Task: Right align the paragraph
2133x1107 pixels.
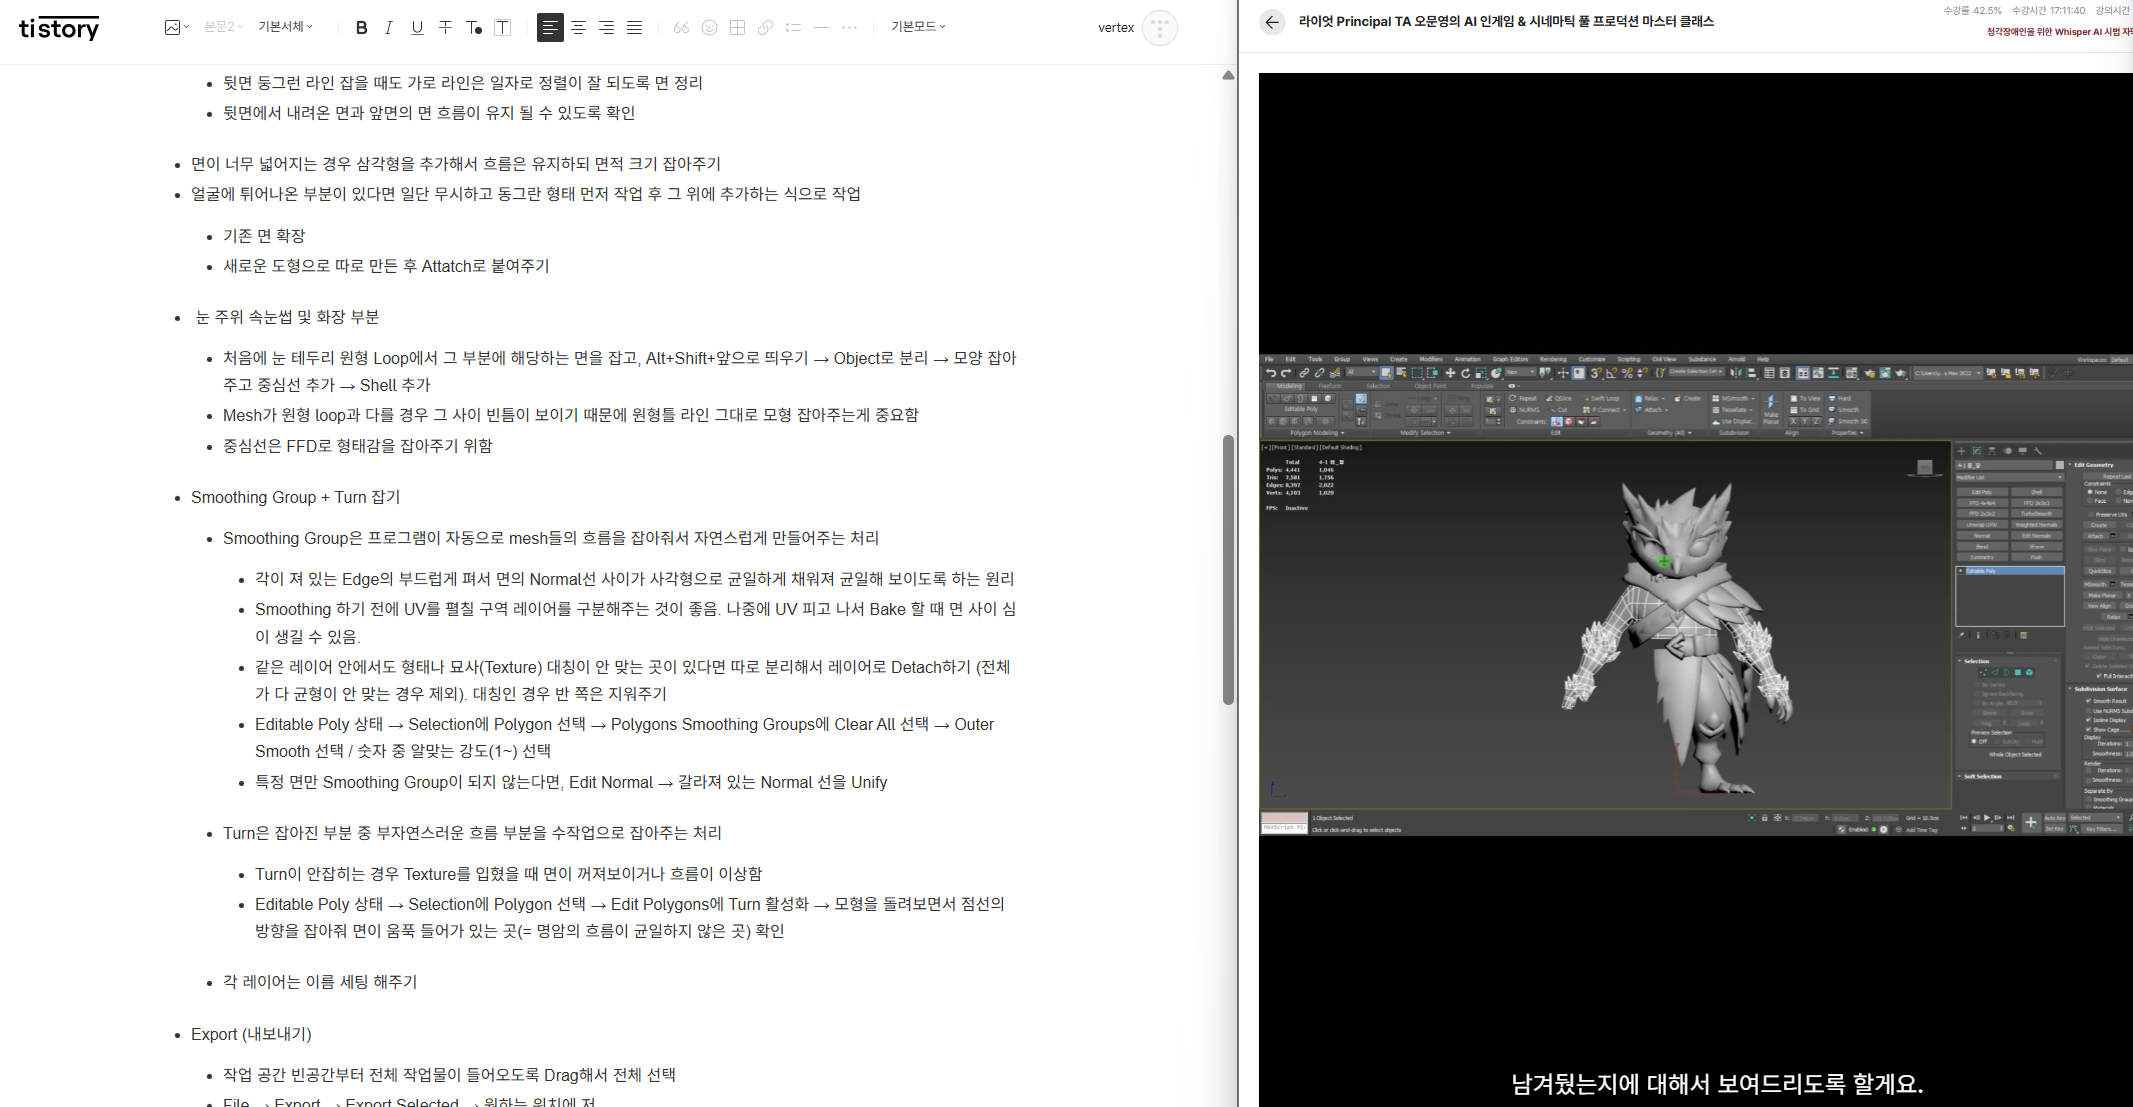Action: click(606, 28)
